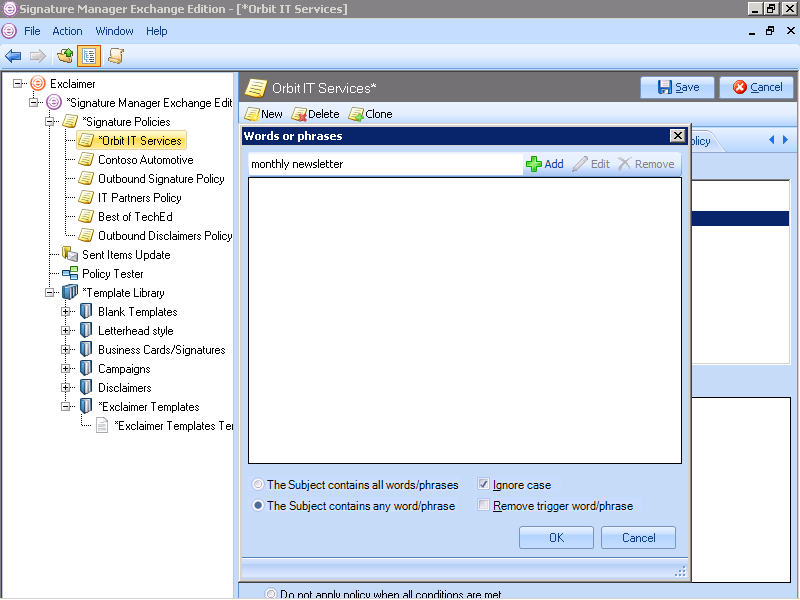Viewport: 800px width, 600px height.
Task: Click the dialog resize grip corner
Action: coord(680,571)
